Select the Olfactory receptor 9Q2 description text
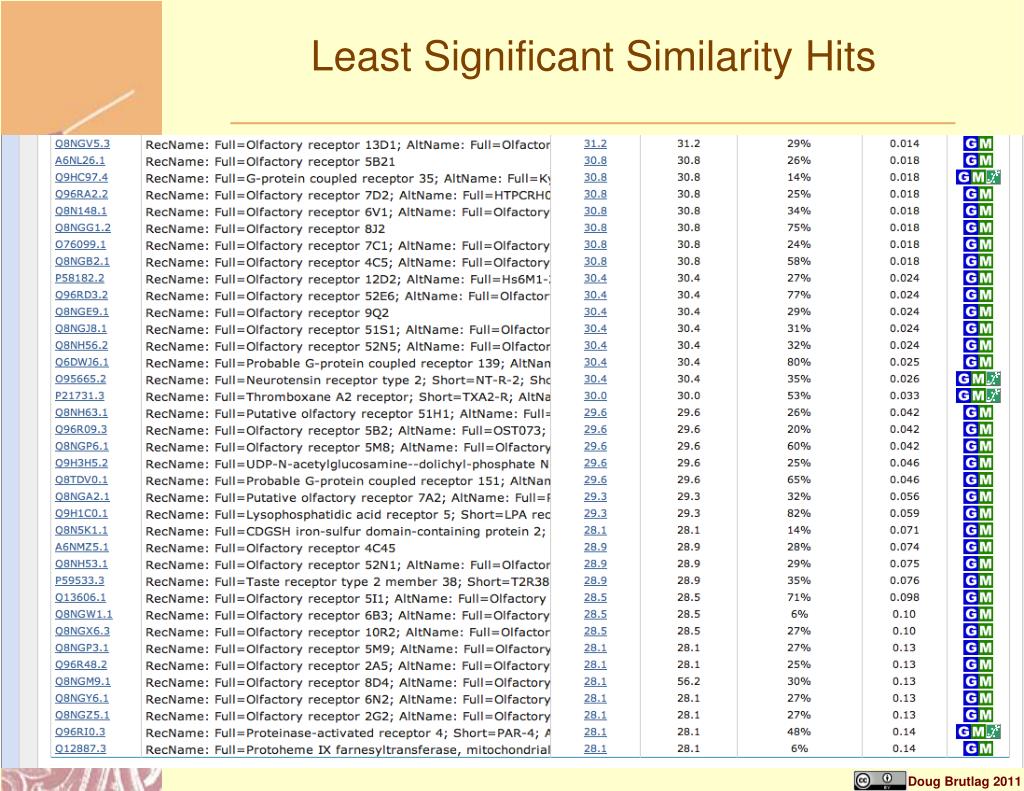1024x791 pixels. 267,313
